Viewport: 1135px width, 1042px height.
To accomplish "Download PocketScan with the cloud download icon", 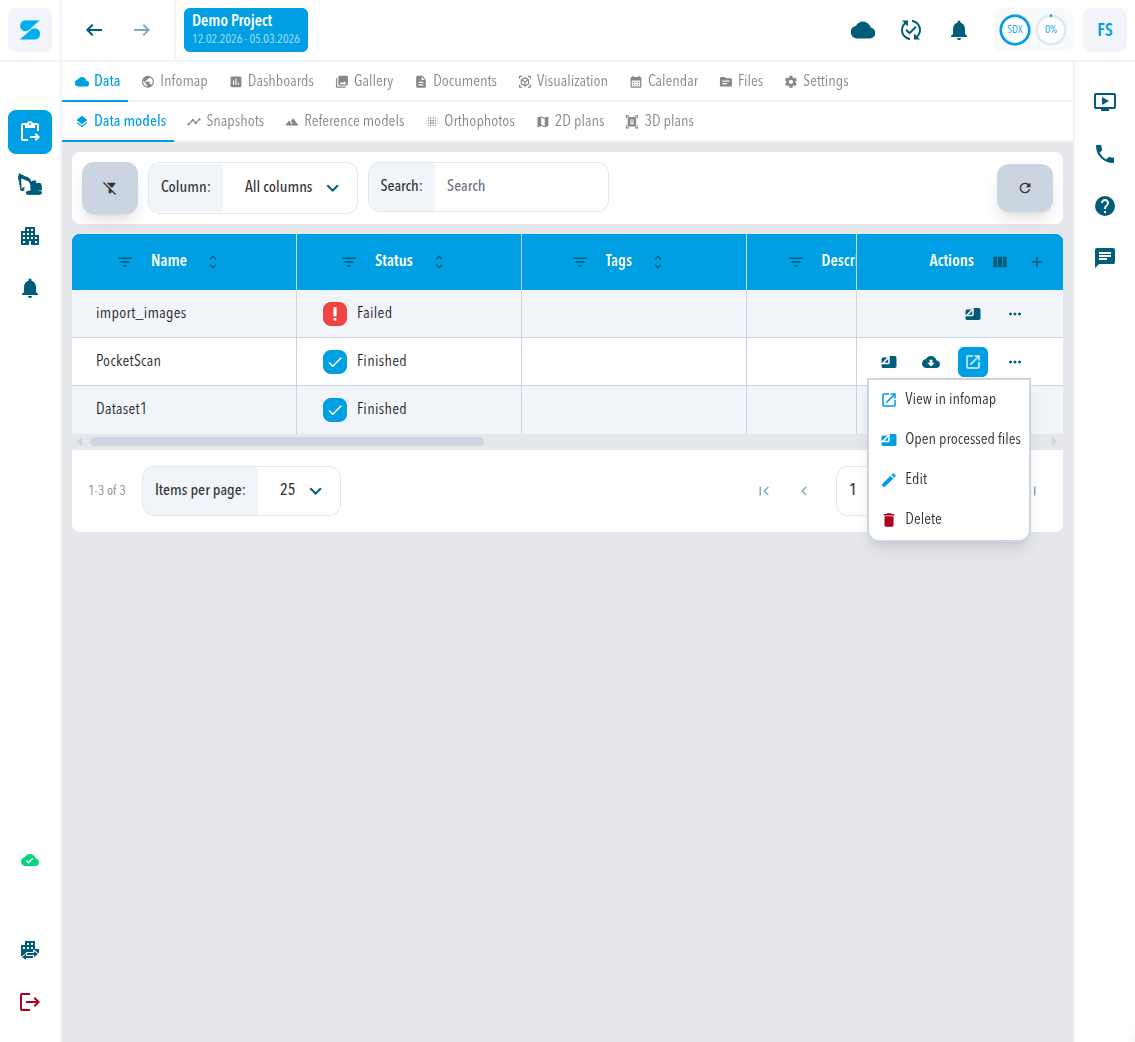I will 931,362.
